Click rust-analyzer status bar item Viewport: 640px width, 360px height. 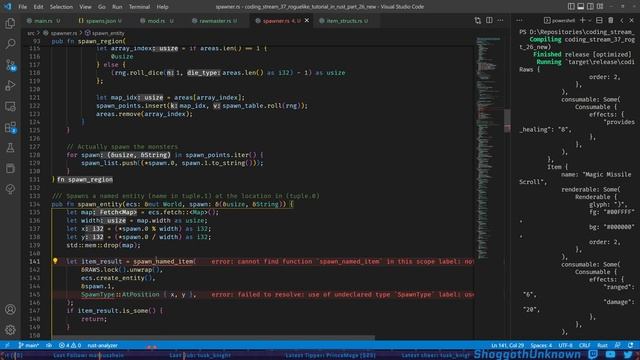coord(102,345)
